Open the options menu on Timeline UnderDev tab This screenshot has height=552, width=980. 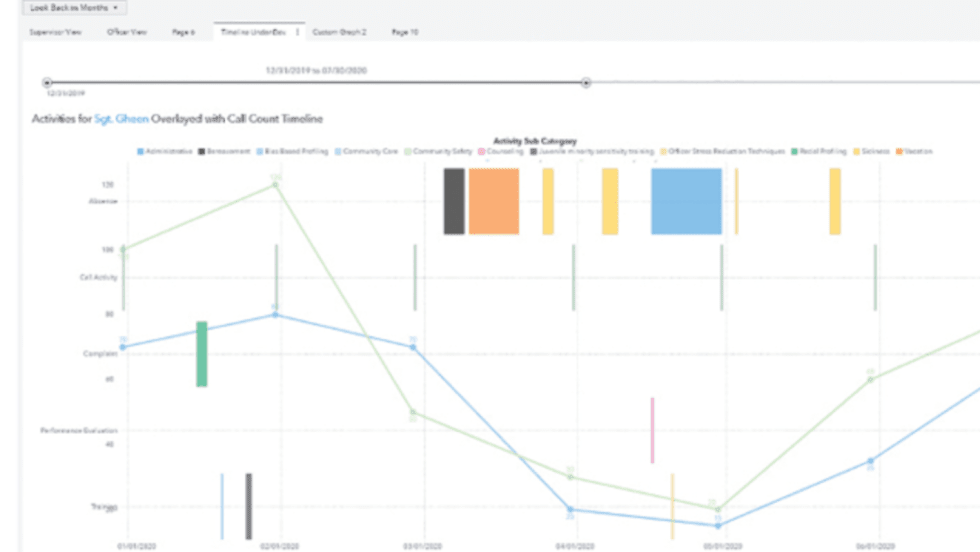[x=297, y=32]
